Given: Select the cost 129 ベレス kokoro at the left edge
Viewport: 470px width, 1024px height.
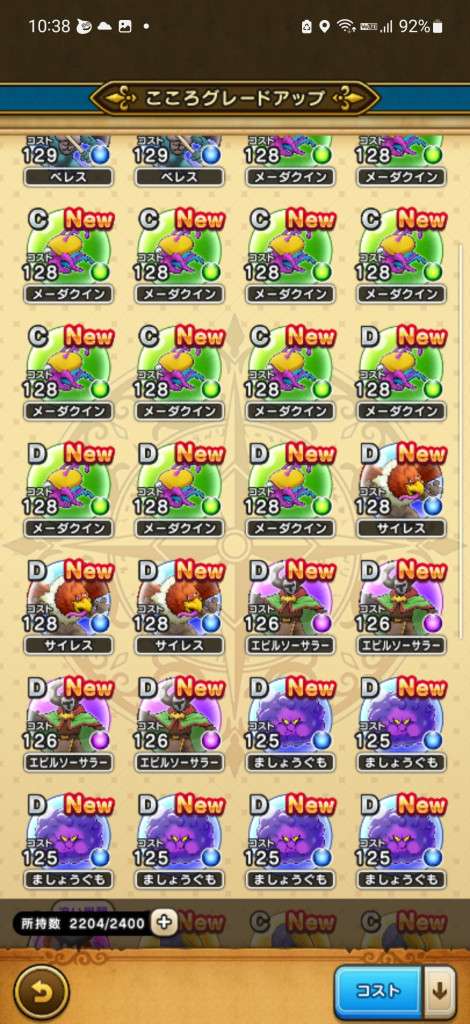Looking at the screenshot, I should pyautogui.click(x=69, y=161).
